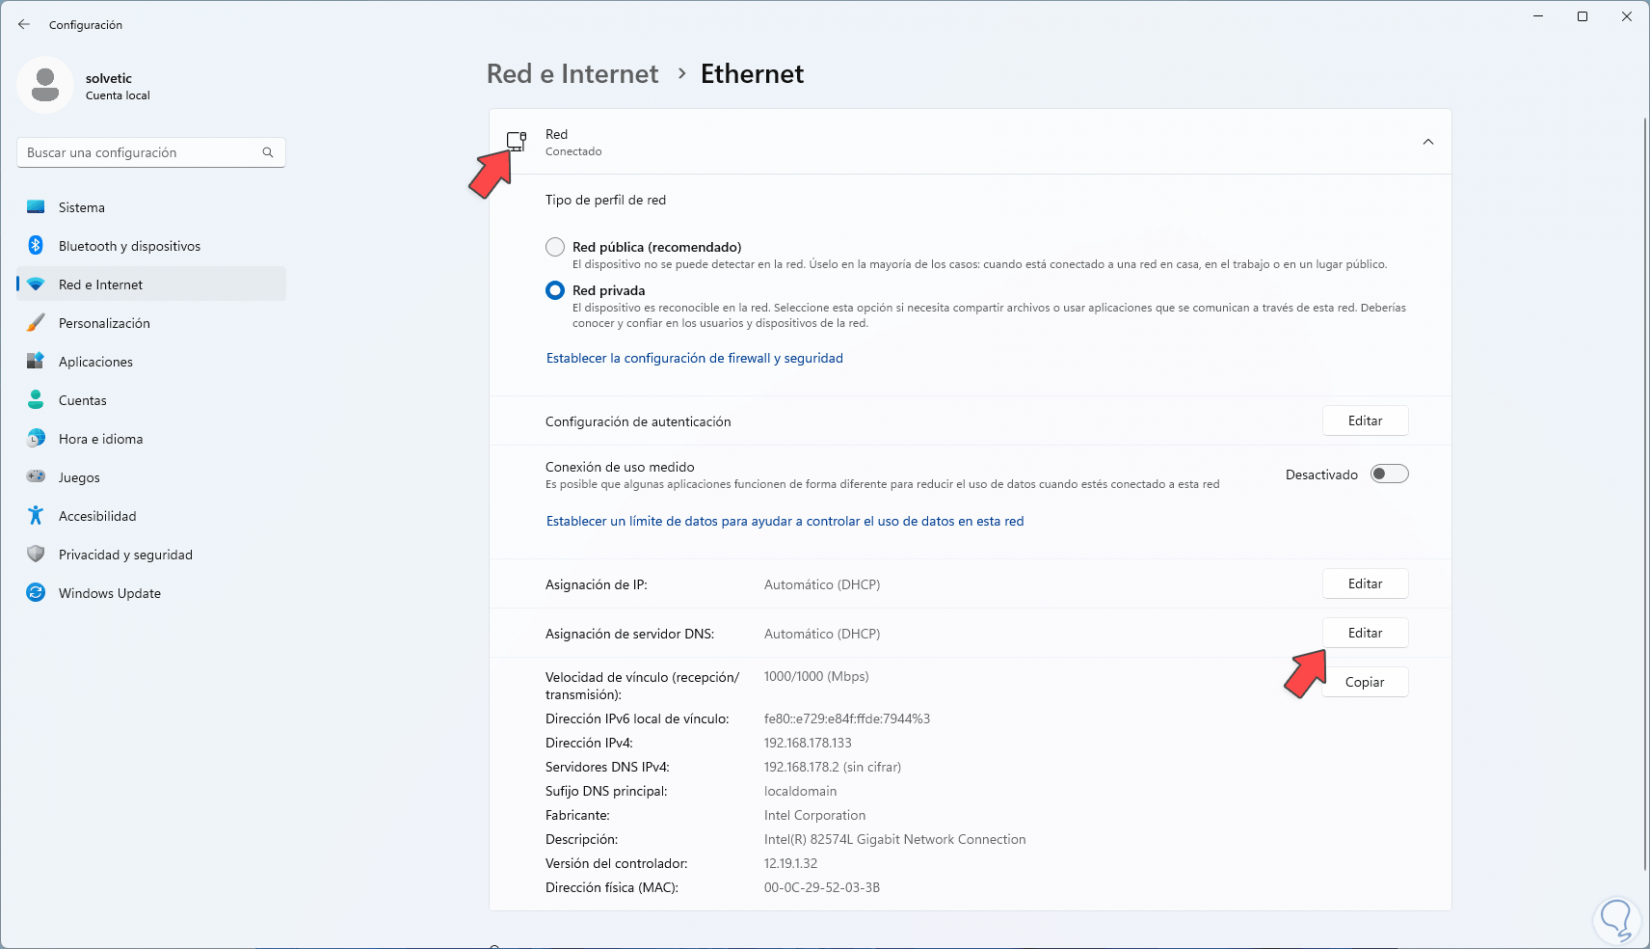Open the firewall y seguridad link
The height and width of the screenshot is (949, 1650).
694,357
